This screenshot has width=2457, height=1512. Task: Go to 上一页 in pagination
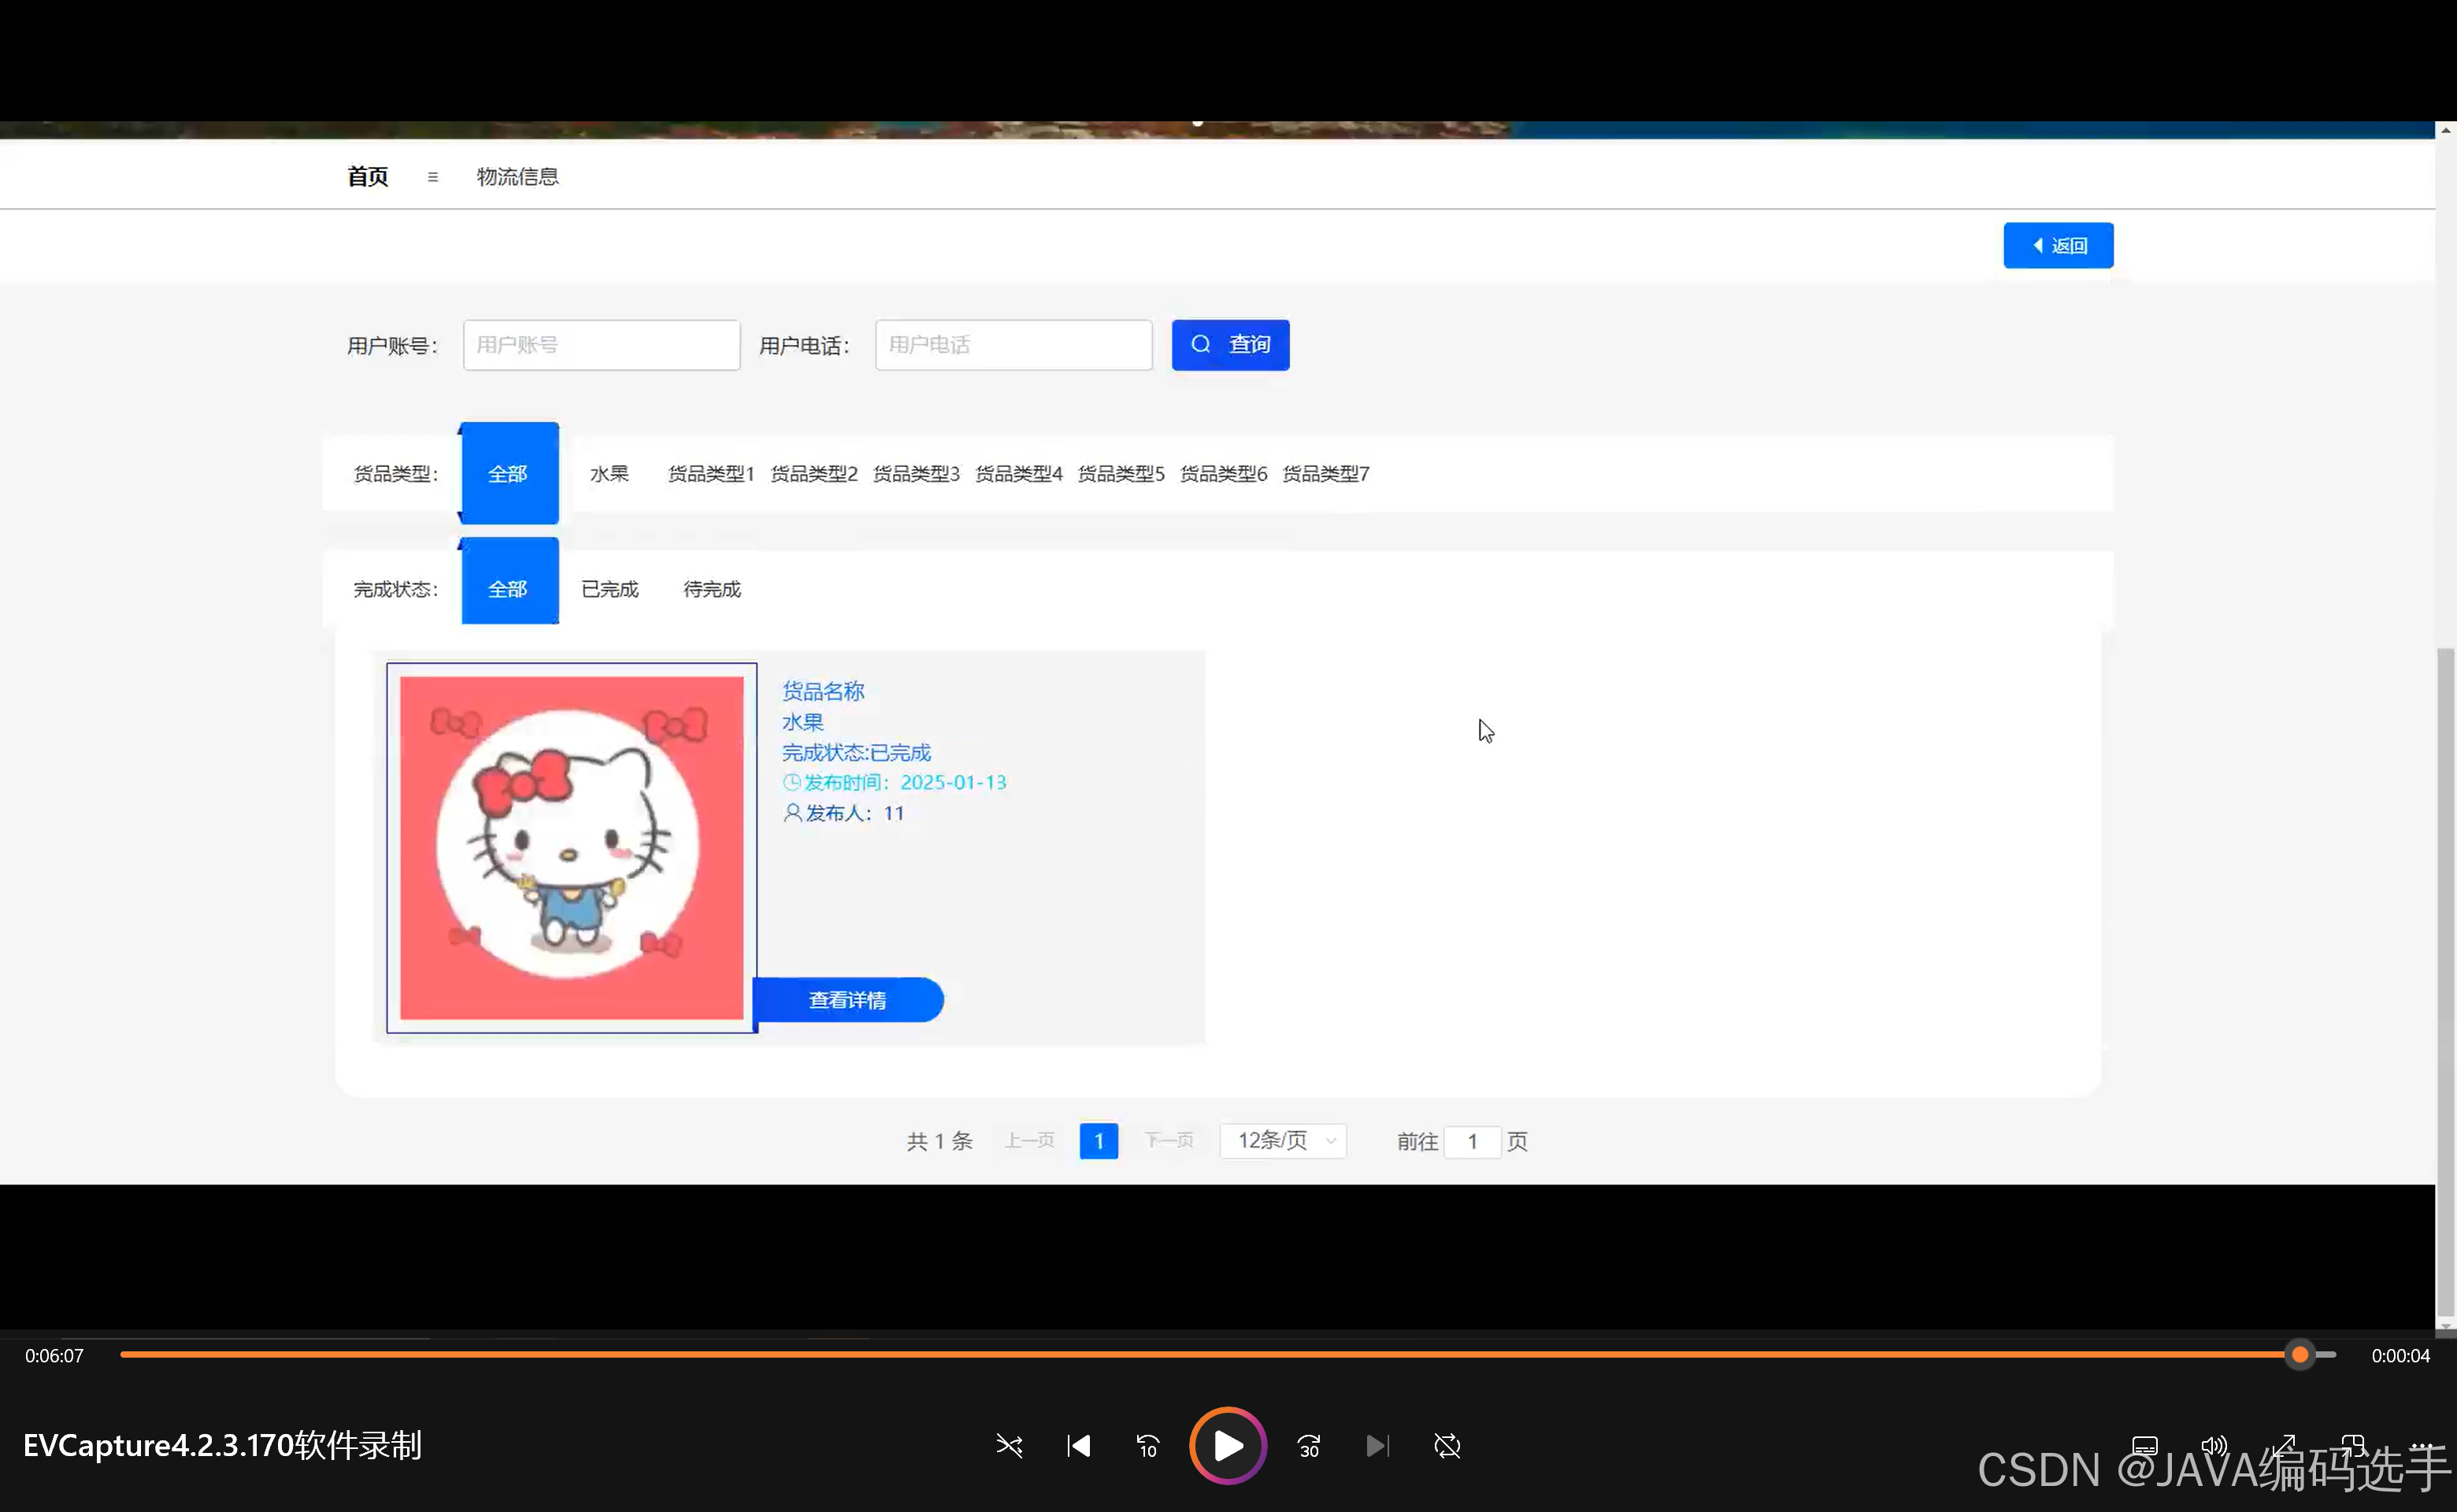click(1029, 1141)
